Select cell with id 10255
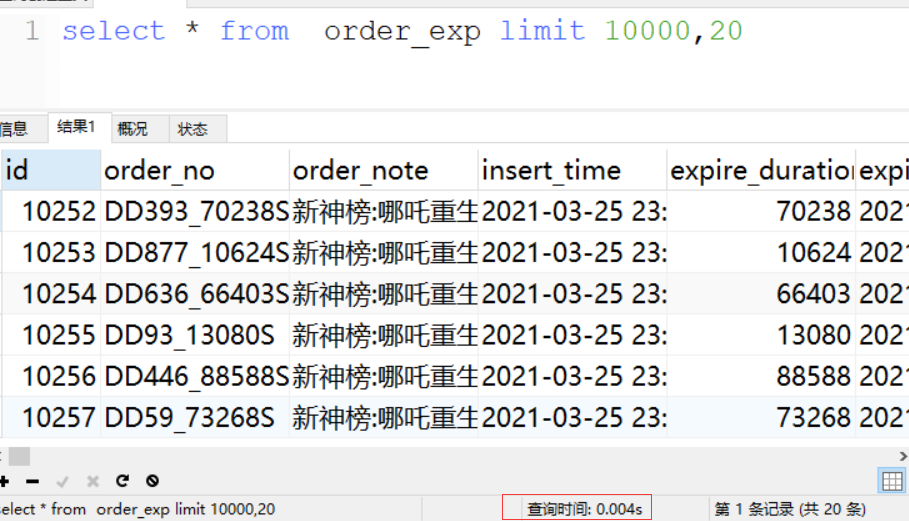The width and height of the screenshot is (909, 521). coord(51,335)
